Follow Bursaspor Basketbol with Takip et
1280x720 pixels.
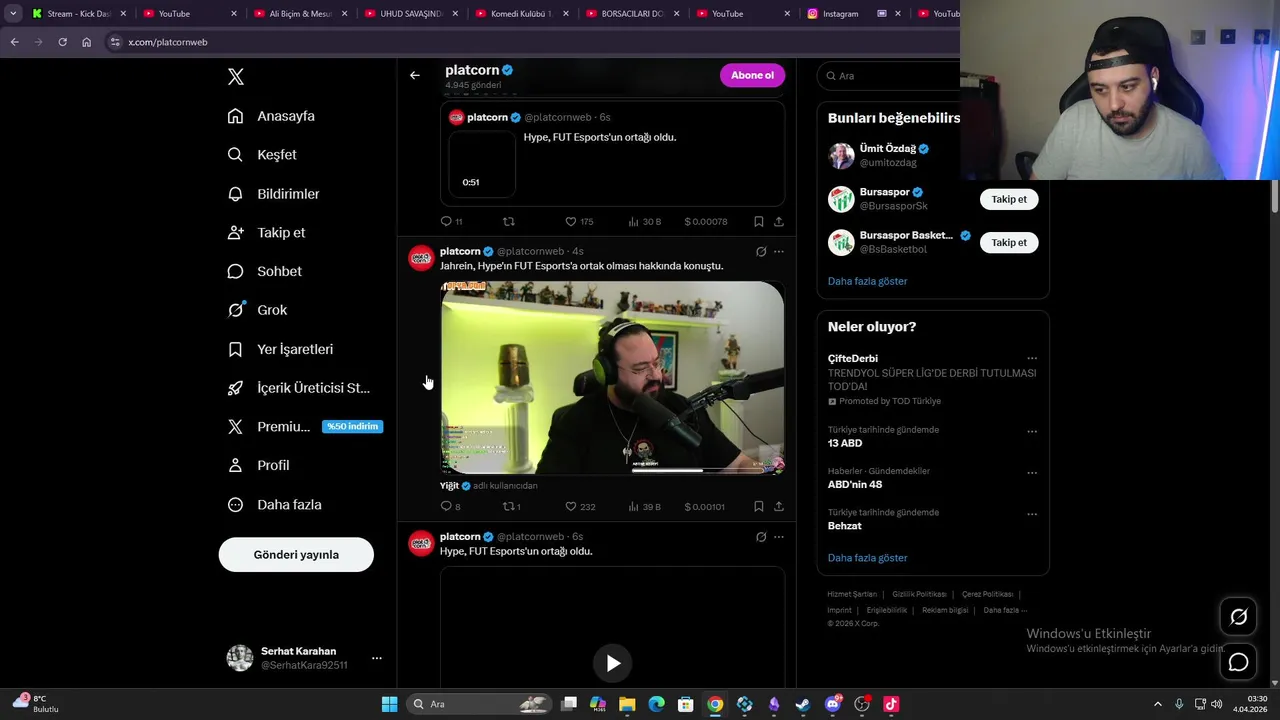click(1009, 242)
